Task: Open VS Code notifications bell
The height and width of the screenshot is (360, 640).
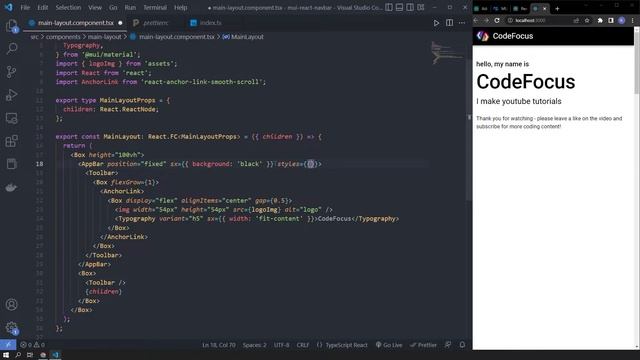Action: pyautogui.click(x=462, y=345)
